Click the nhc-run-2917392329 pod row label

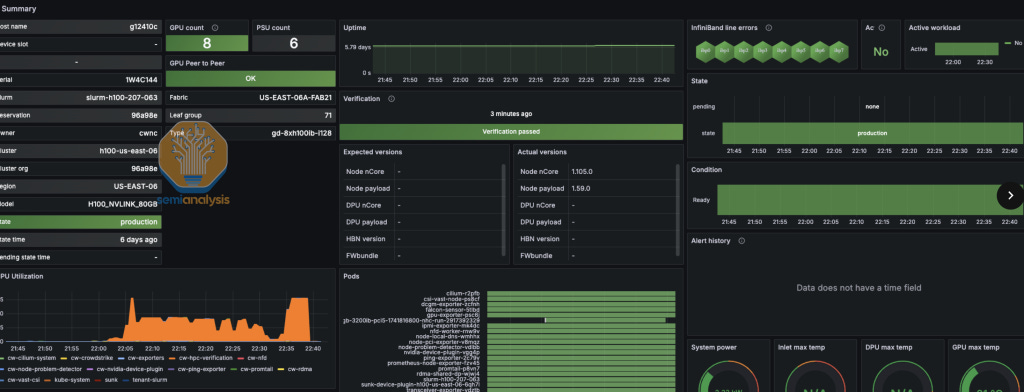coord(411,321)
